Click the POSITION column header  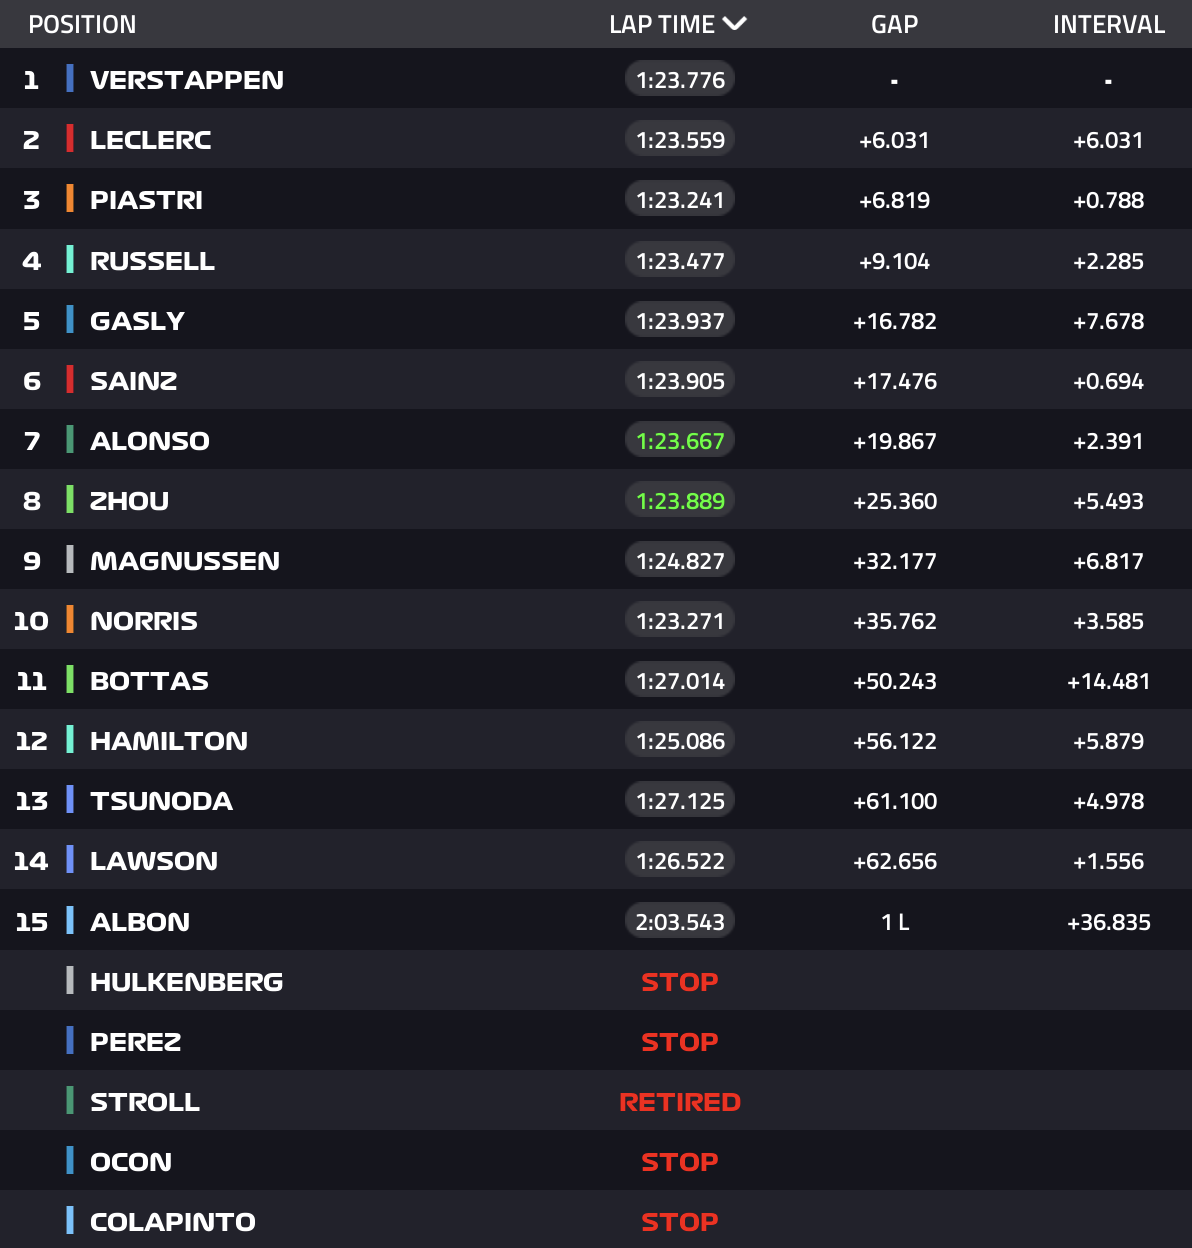click(x=82, y=24)
